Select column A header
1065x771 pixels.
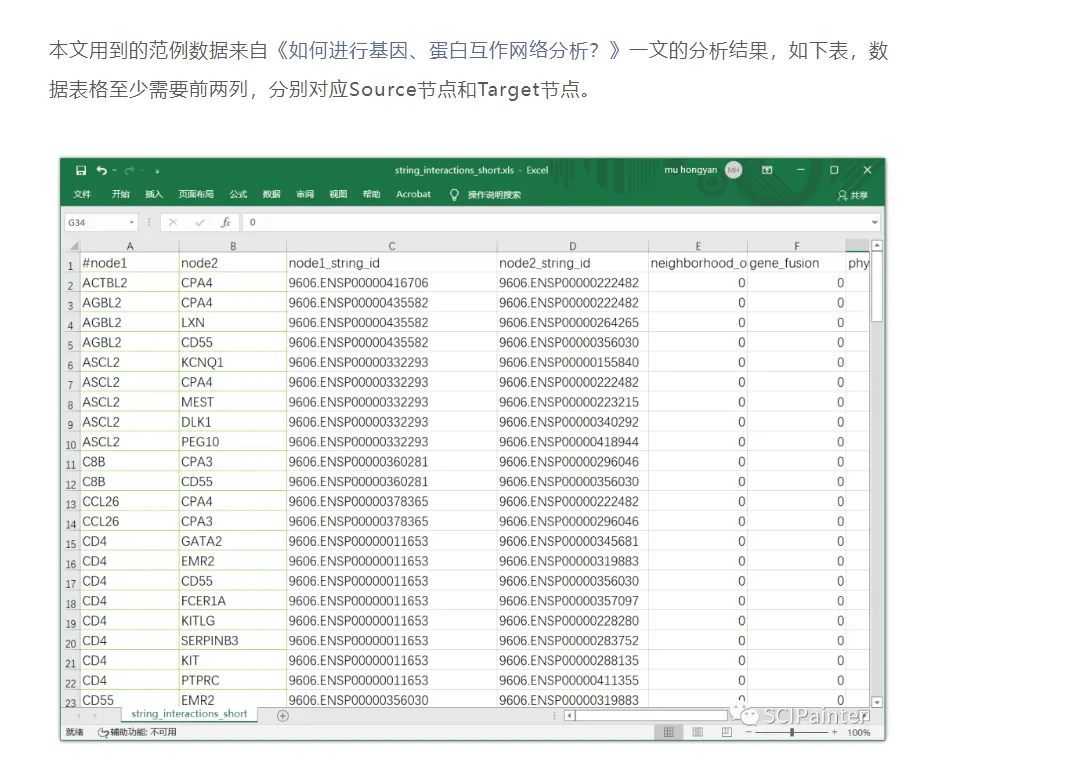tap(130, 246)
